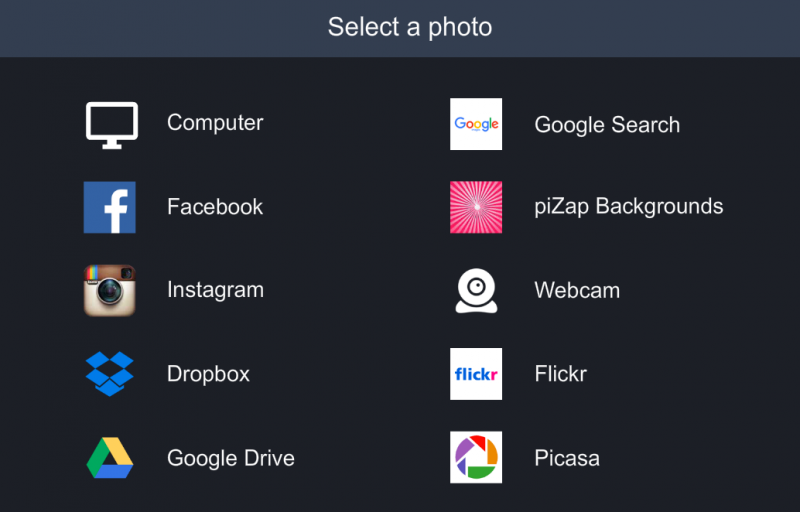Click the Google Drive triangle icon

click(110, 457)
